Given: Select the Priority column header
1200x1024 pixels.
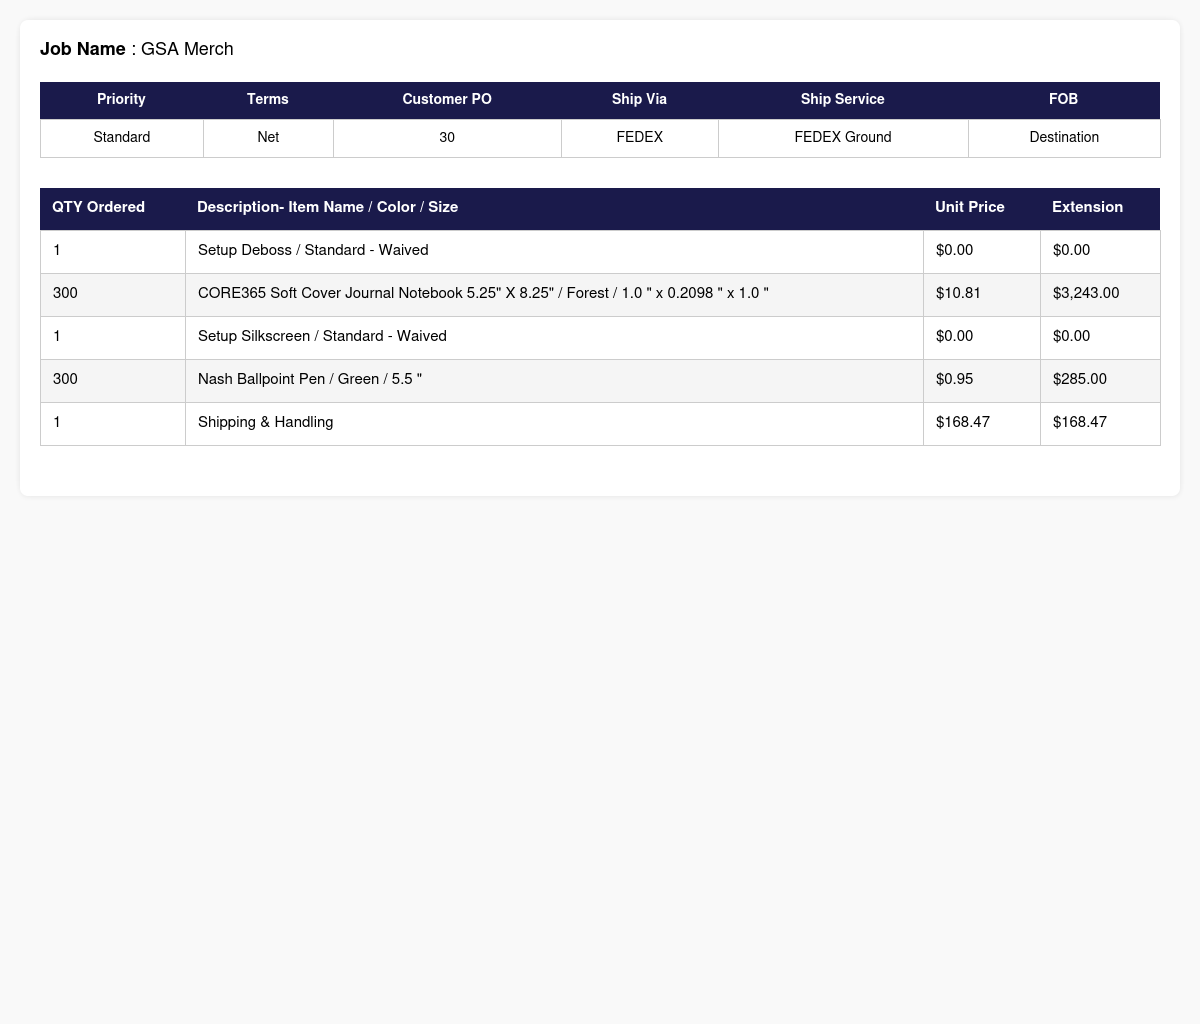Looking at the screenshot, I should (121, 100).
